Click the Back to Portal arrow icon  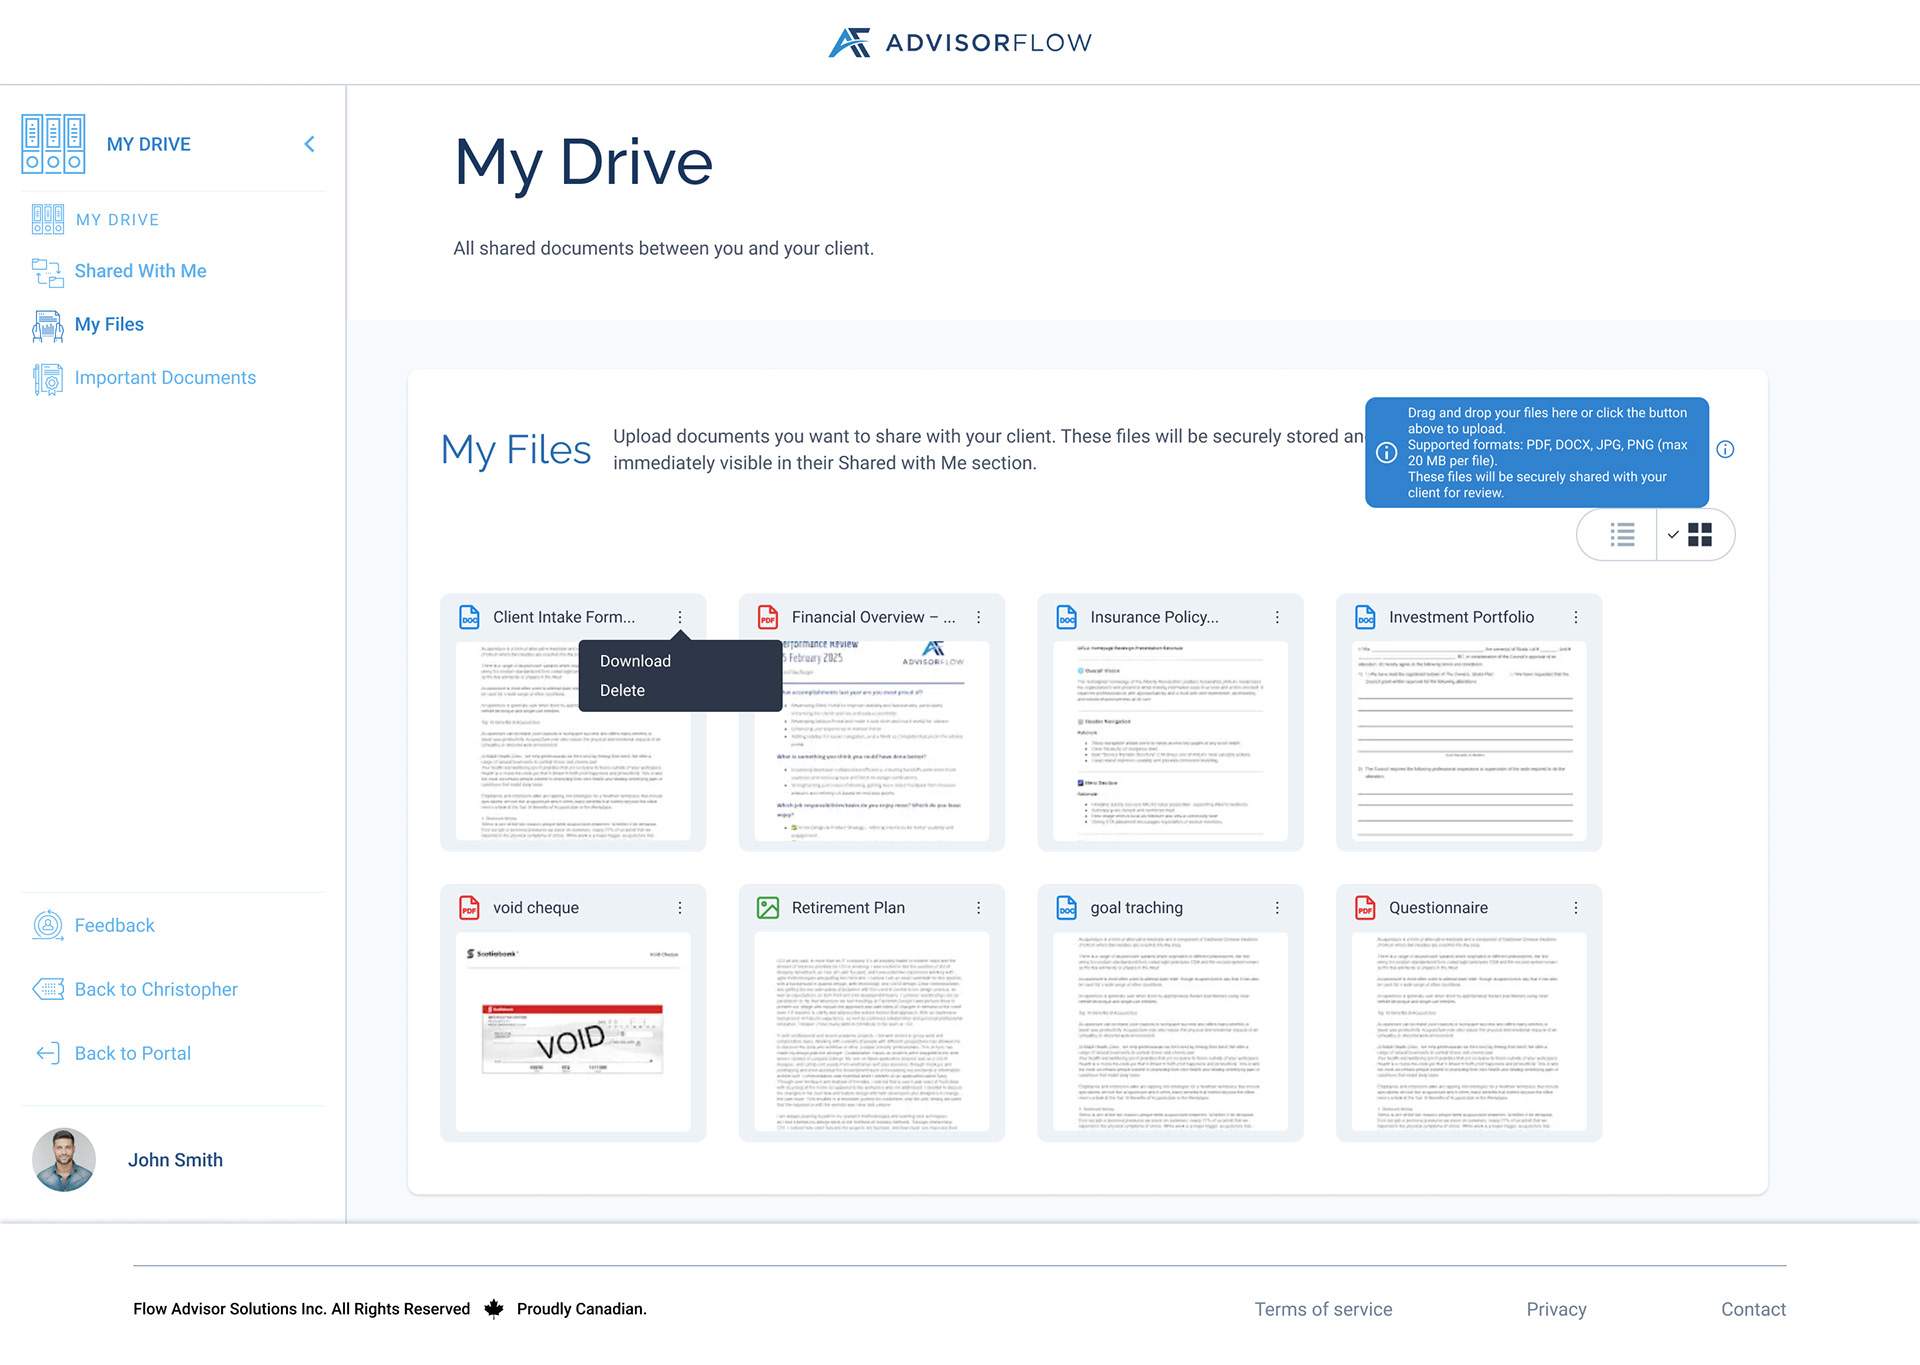click(47, 1053)
